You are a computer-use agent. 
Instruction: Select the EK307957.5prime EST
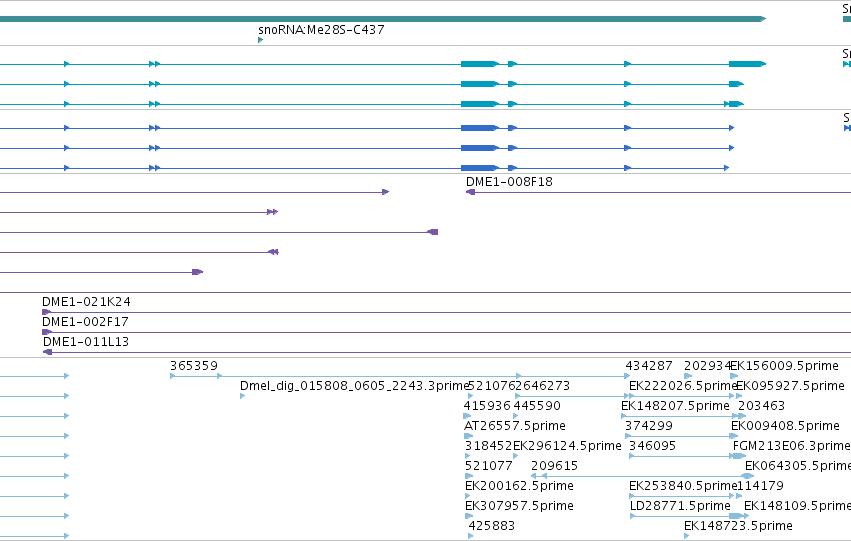click(x=519, y=506)
